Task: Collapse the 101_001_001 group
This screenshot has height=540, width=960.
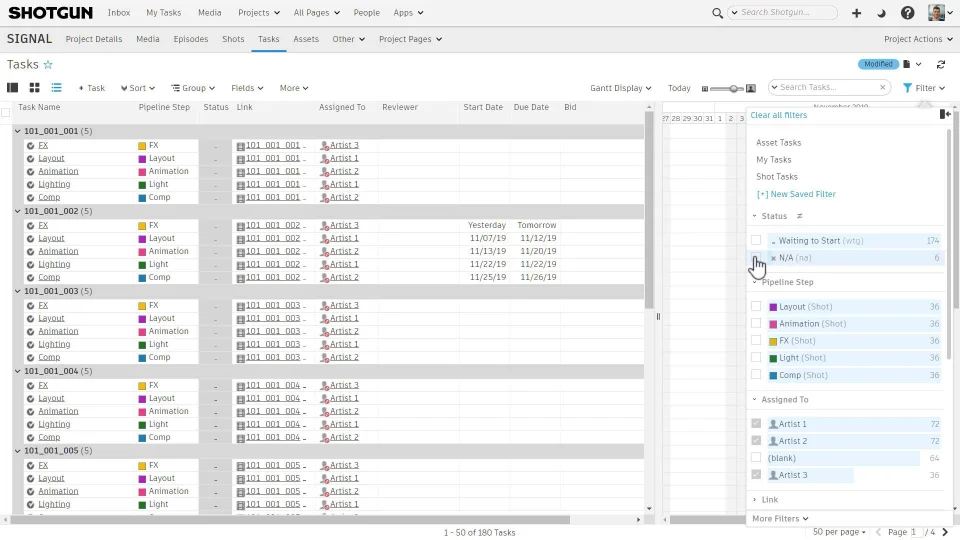Action: click(x=17, y=131)
